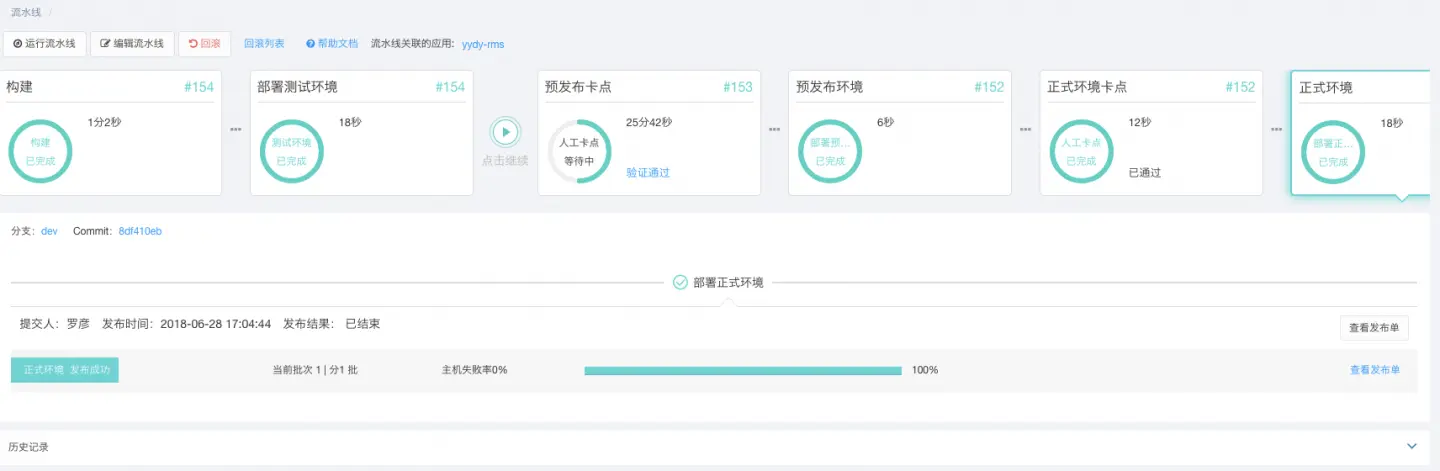Click the 主机失败率0% text

tap(474, 370)
